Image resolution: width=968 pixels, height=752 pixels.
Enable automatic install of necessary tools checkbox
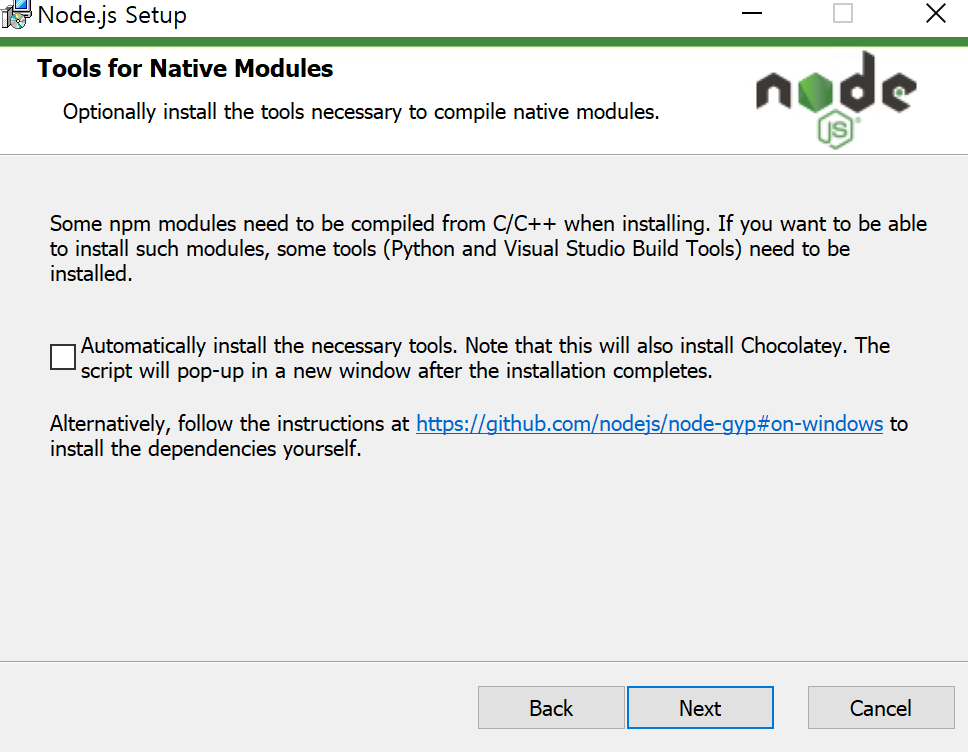(63, 357)
